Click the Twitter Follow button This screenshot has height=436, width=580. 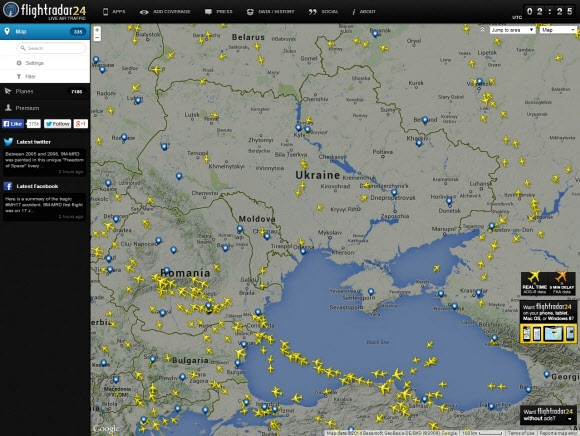57,124
